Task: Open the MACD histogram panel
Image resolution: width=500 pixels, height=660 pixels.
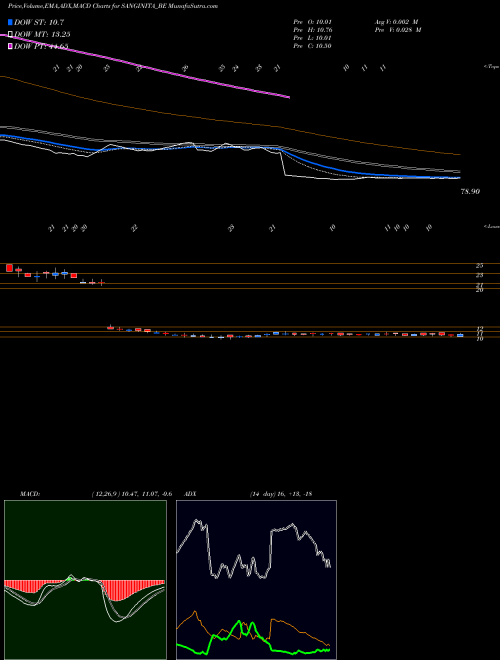Action: pyautogui.click(x=85, y=580)
